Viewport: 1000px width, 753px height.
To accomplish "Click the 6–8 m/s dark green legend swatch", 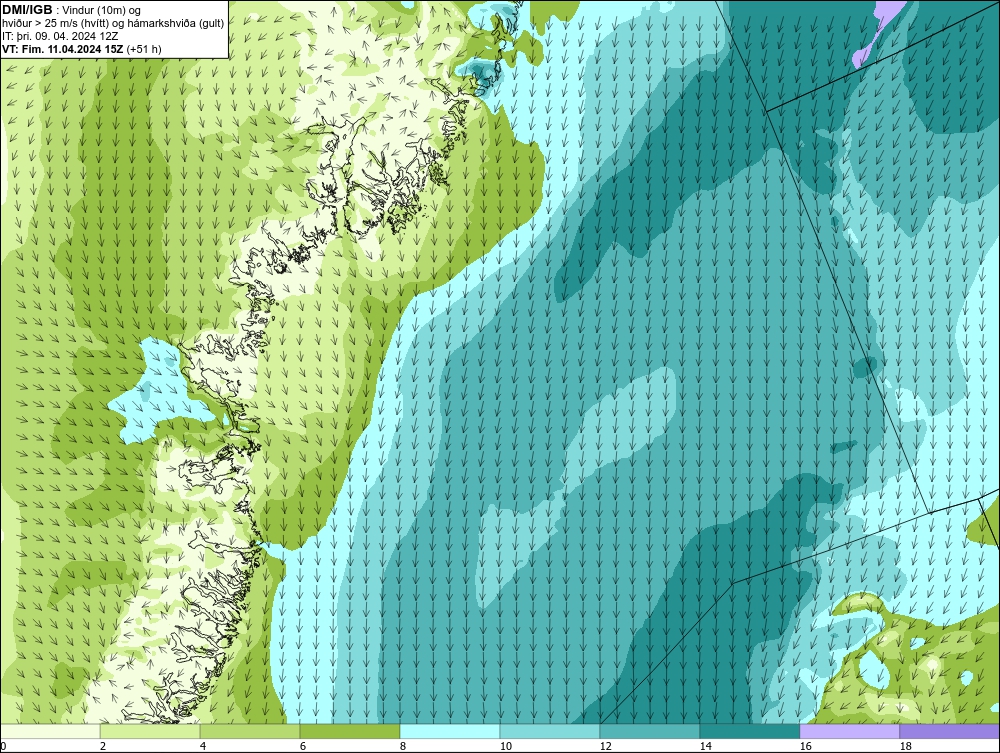I will 349,731.
